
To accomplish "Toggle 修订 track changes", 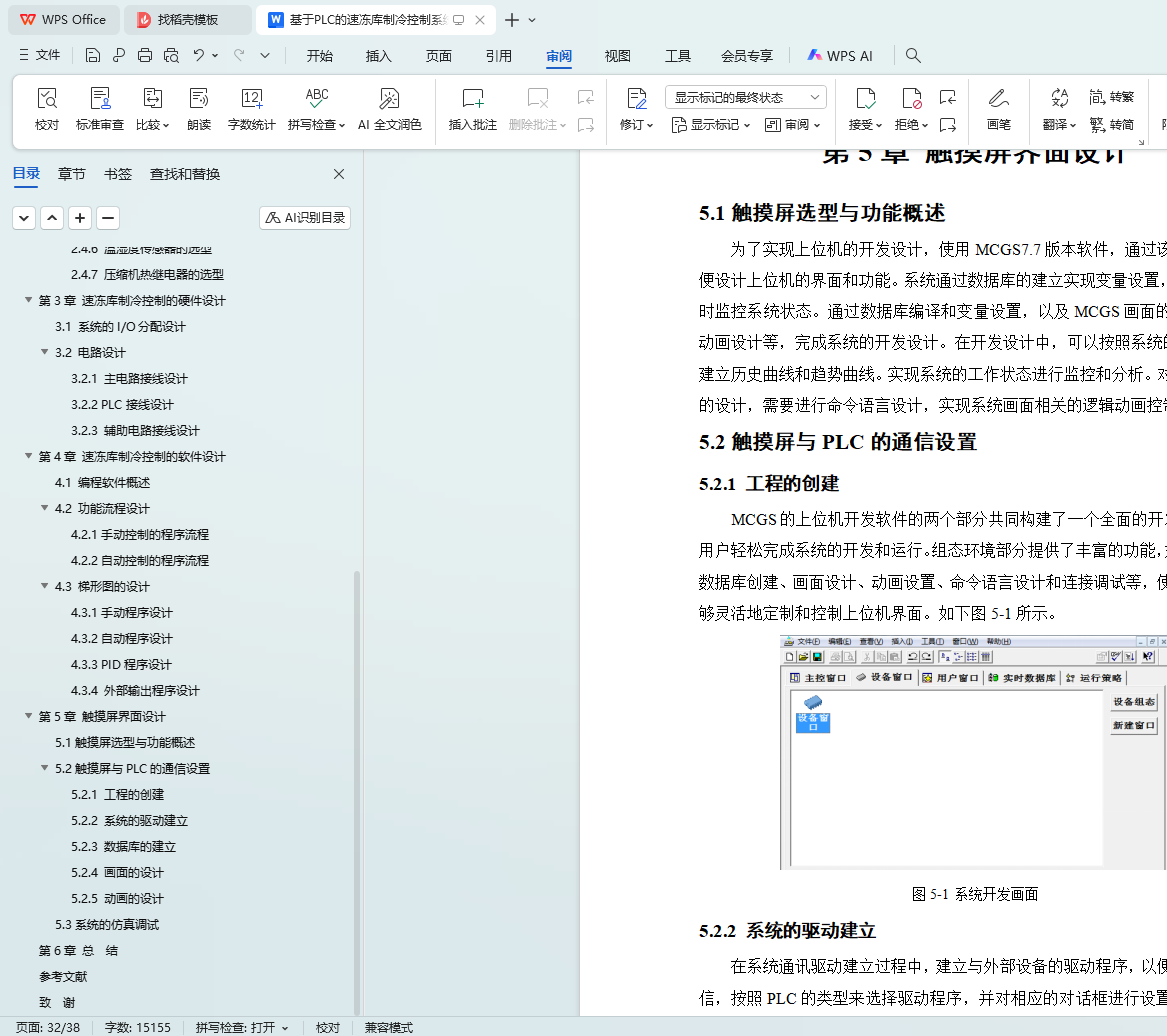I will click(x=636, y=109).
